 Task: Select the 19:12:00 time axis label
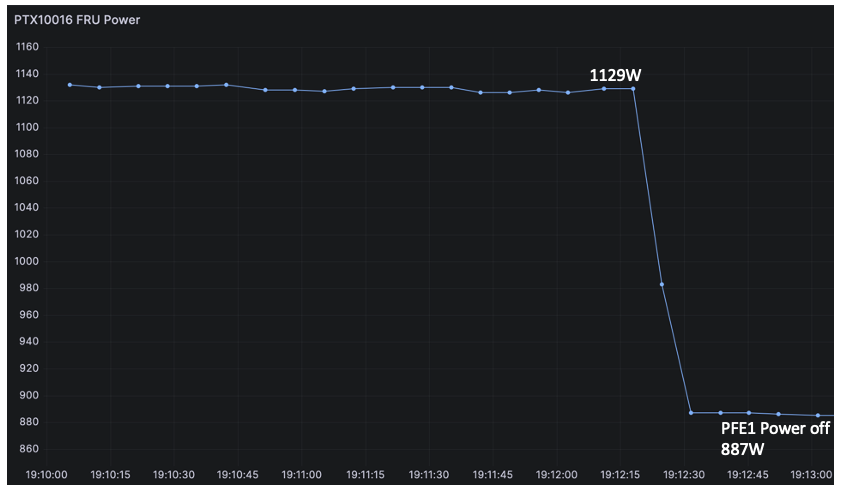556,475
